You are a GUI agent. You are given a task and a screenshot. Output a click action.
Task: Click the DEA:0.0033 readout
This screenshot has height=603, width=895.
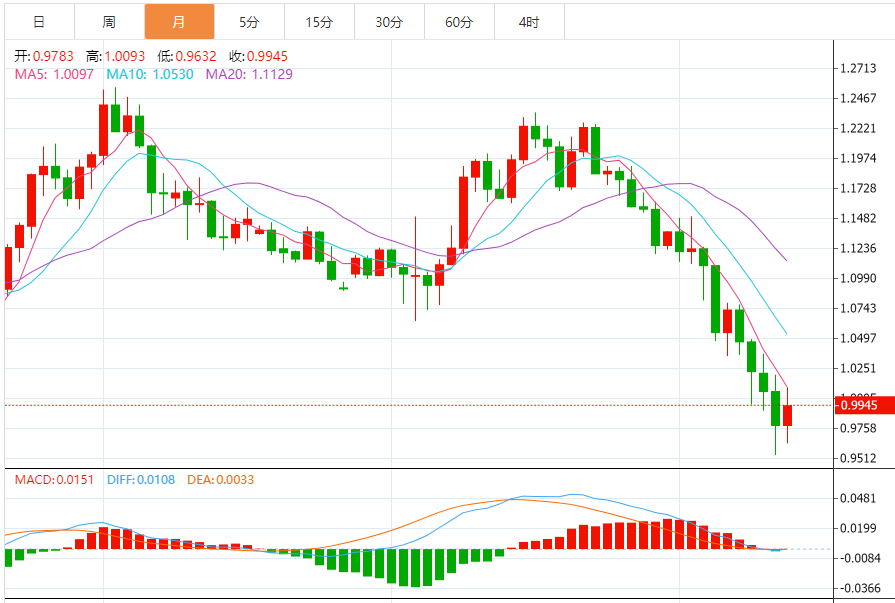click(221, 480)
